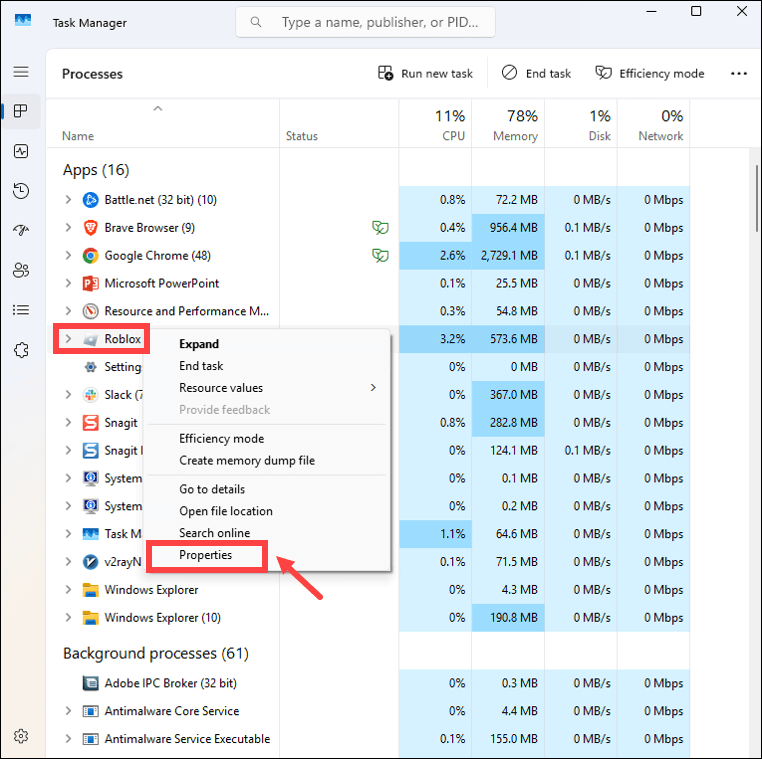Click the more options ellipsis button
The image size is (762, 759).
(739, 73)
